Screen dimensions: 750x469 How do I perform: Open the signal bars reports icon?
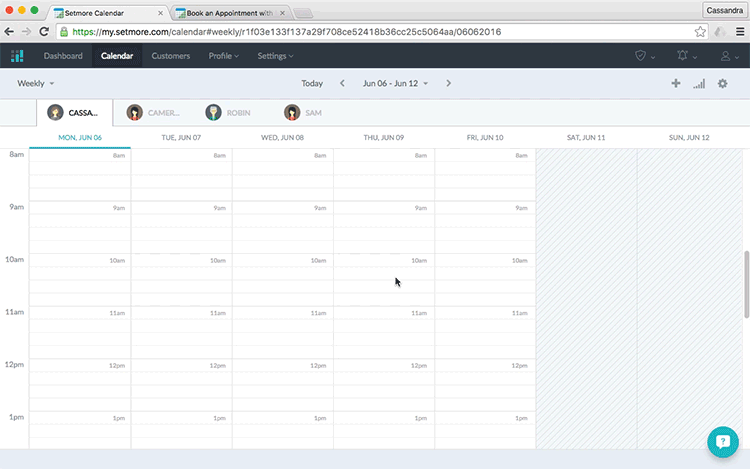click(699, 84)
